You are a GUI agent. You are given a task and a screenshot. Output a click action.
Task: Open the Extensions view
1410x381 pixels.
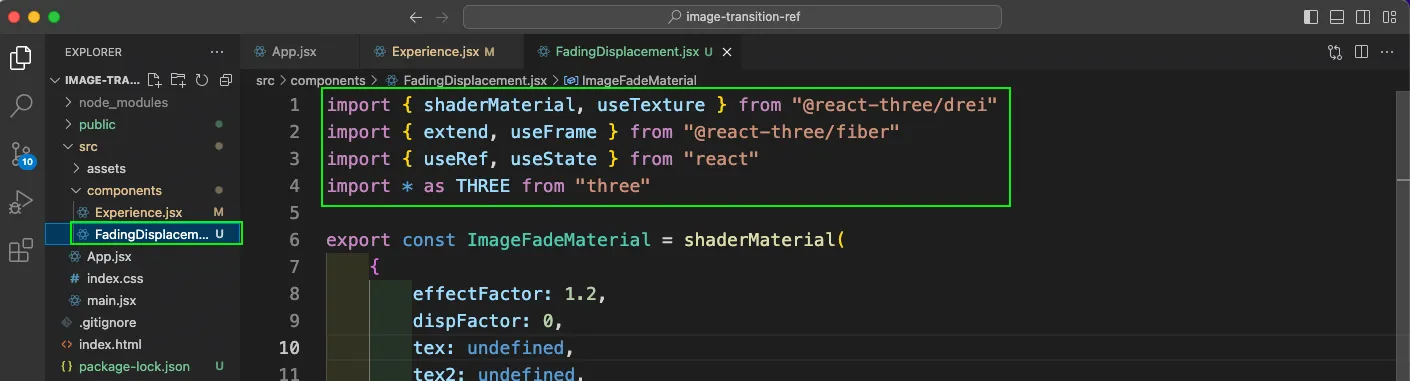20,250
